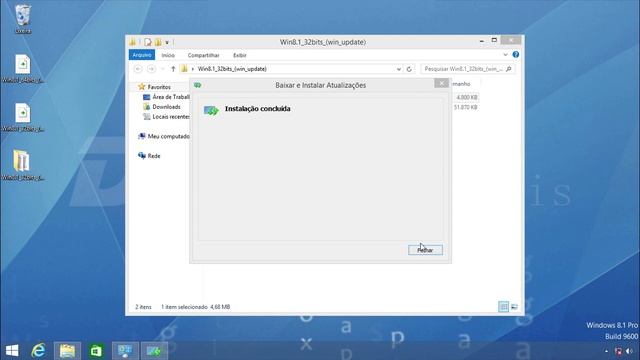Select the folder icon on the desktop

(x=22, y=166)
